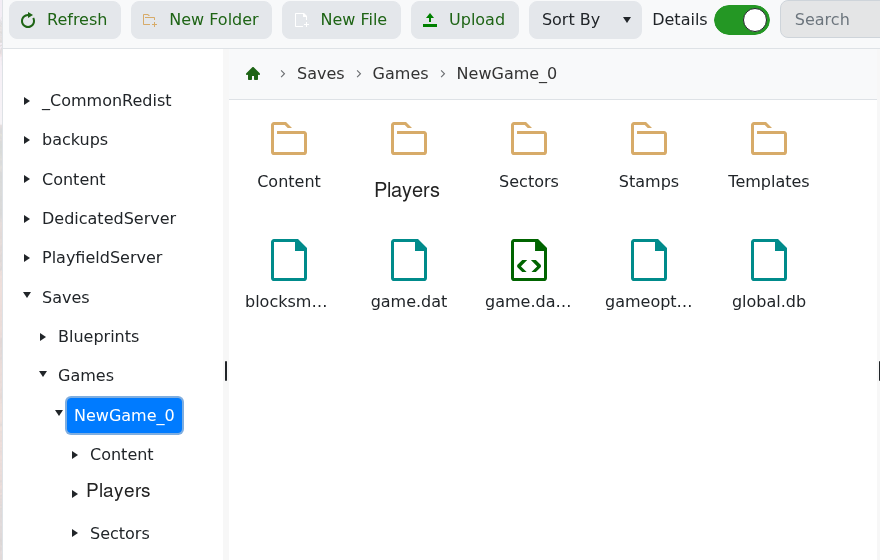Image resolution: width=880 pixels, height=560 pixels.
Task: Click the Stamps folder name text
Action: point(649,181)
